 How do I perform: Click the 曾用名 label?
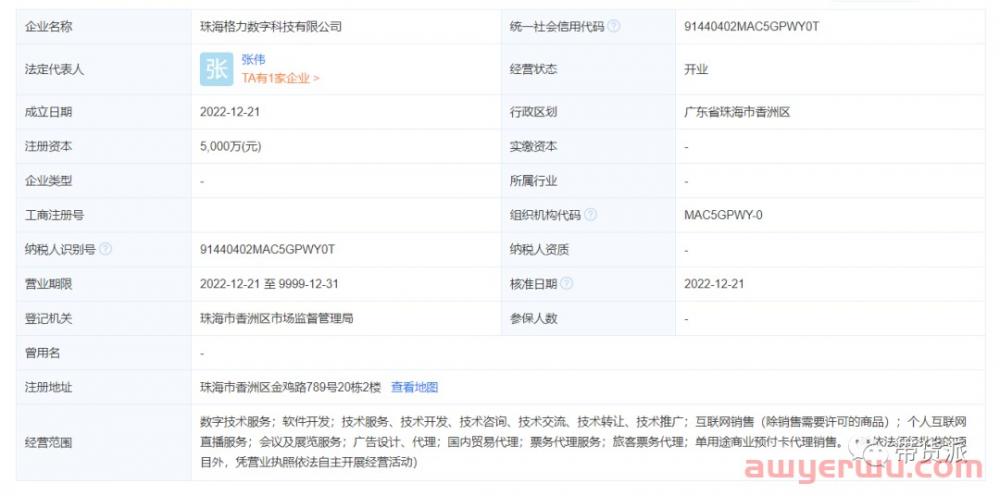click(43, 353)
